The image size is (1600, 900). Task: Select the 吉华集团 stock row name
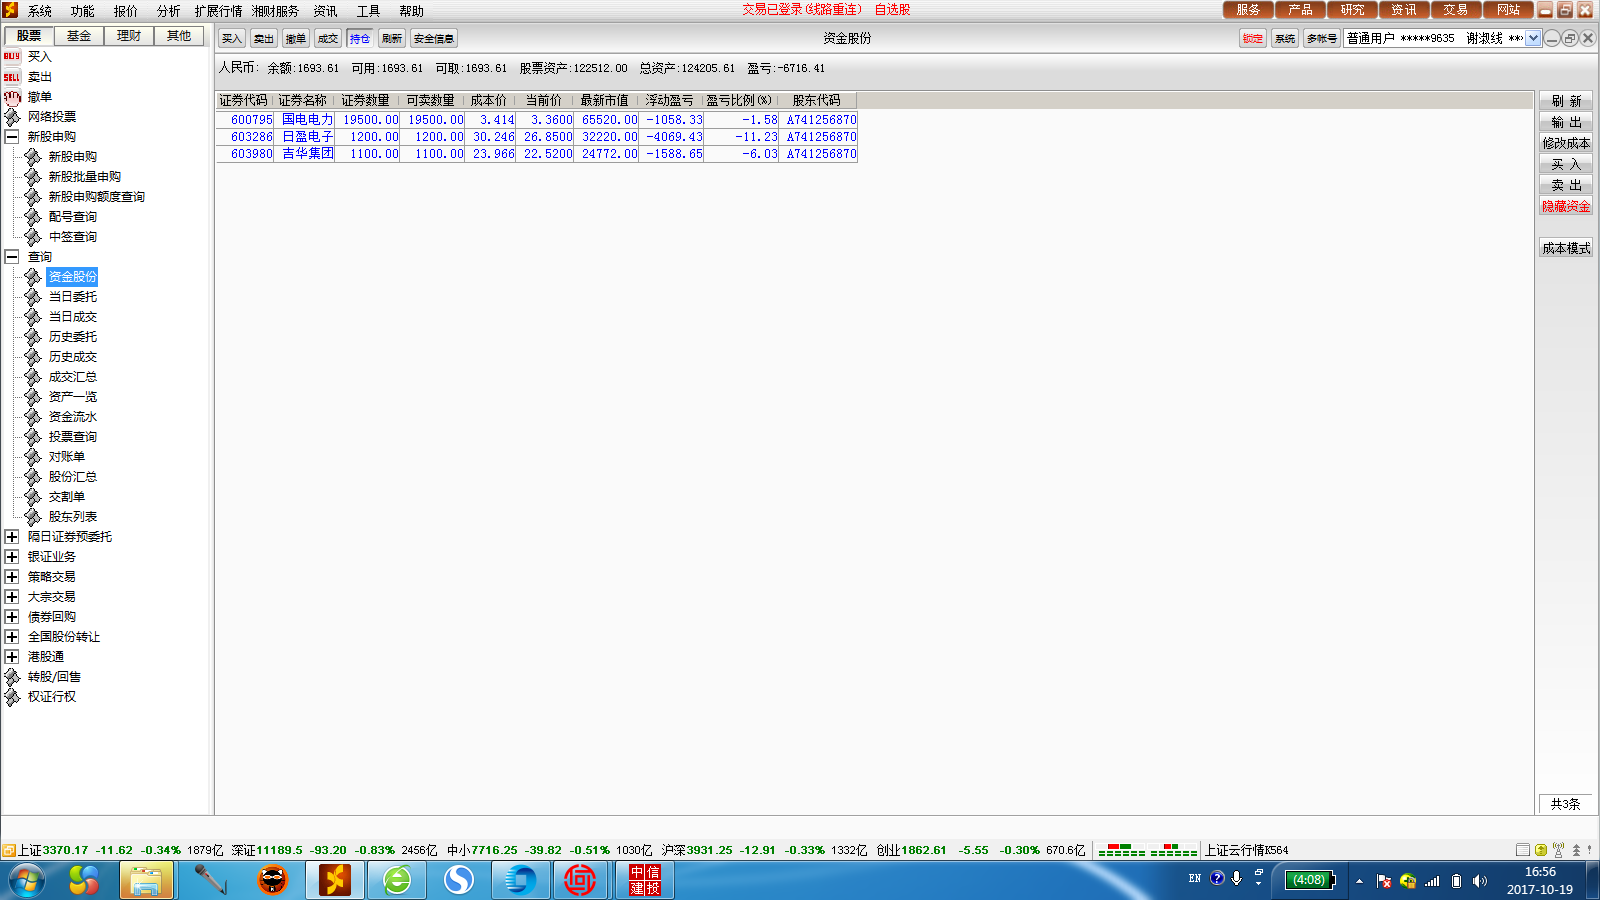(308, 154)
